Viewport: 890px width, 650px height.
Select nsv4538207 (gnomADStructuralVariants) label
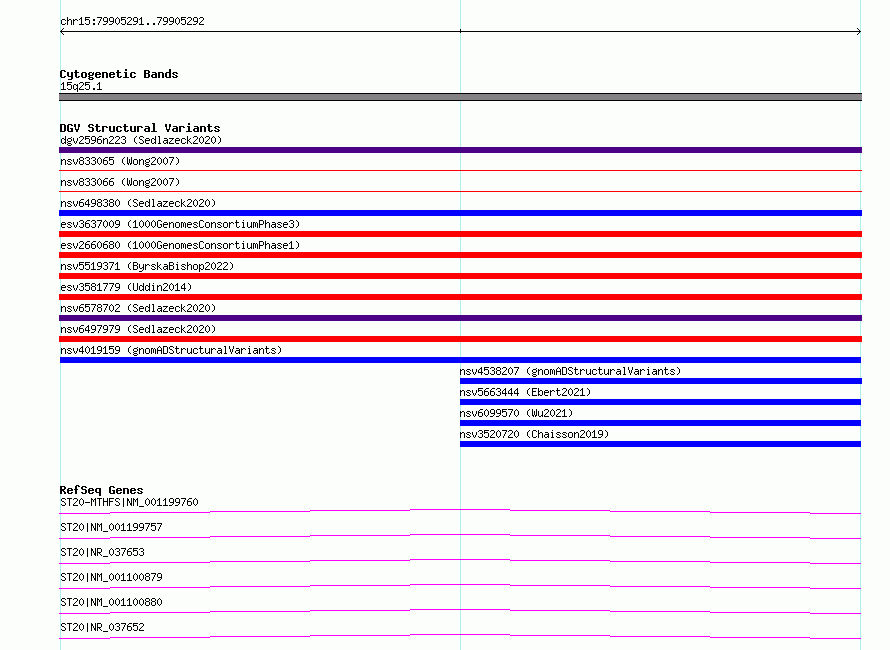pos(570,371)
